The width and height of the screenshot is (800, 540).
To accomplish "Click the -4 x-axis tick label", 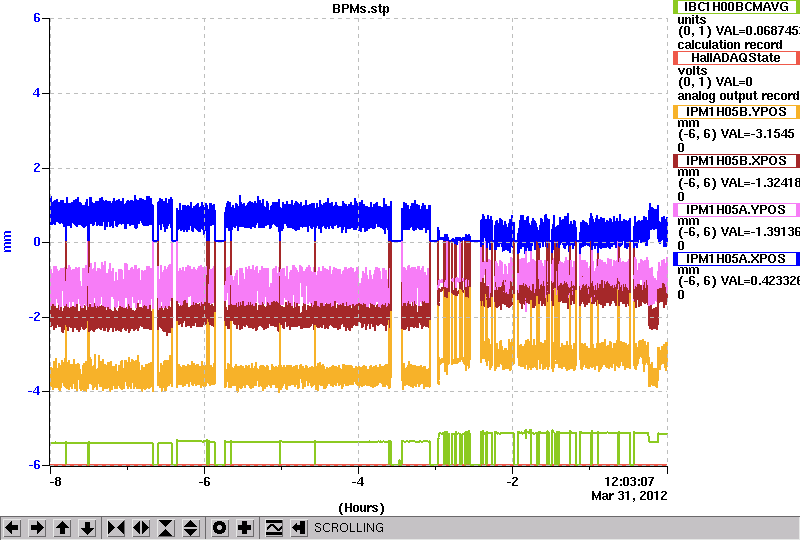I will click(358, 482).
